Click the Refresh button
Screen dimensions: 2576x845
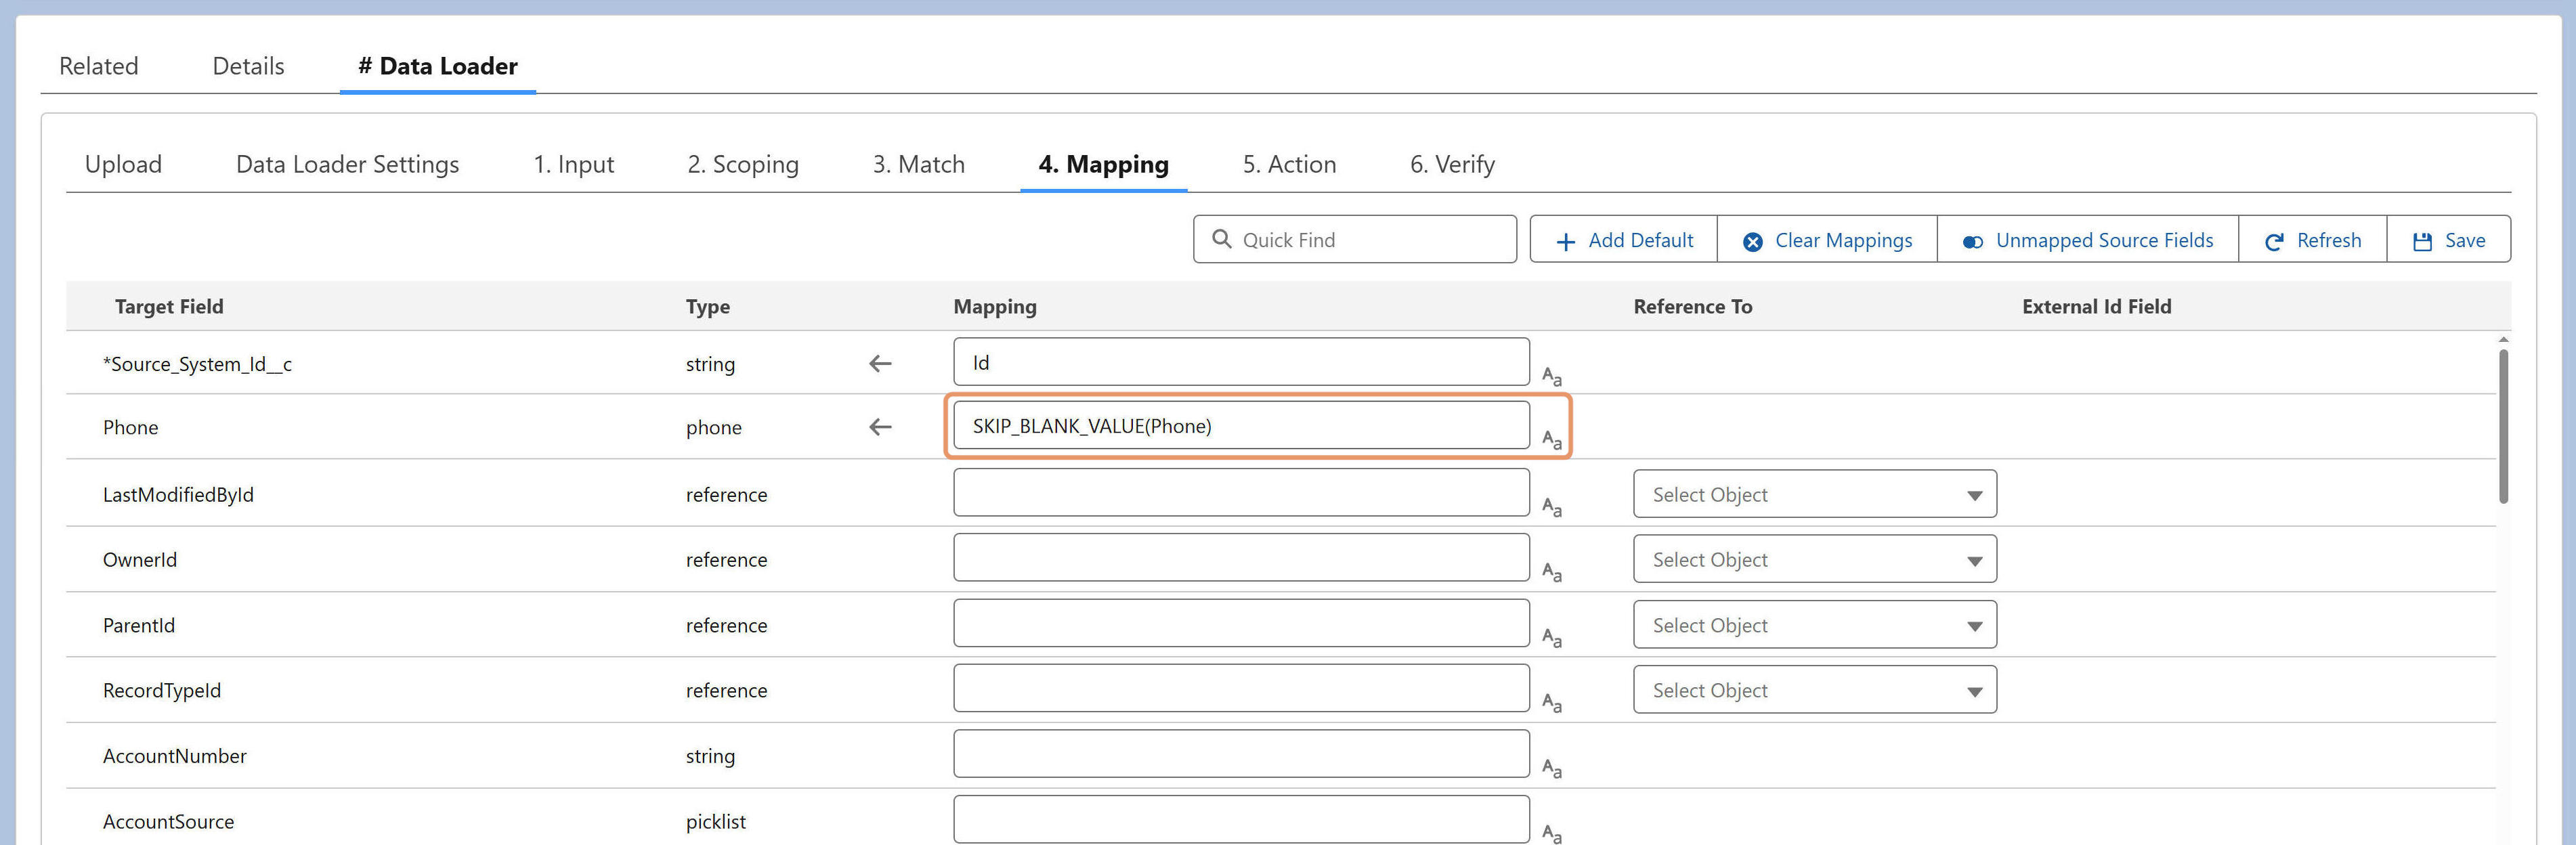coord(2312,240)
